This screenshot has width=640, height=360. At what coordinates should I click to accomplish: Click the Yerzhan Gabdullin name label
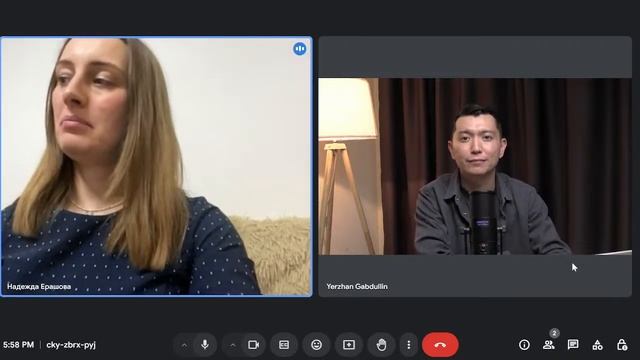[x=357, y=287]
